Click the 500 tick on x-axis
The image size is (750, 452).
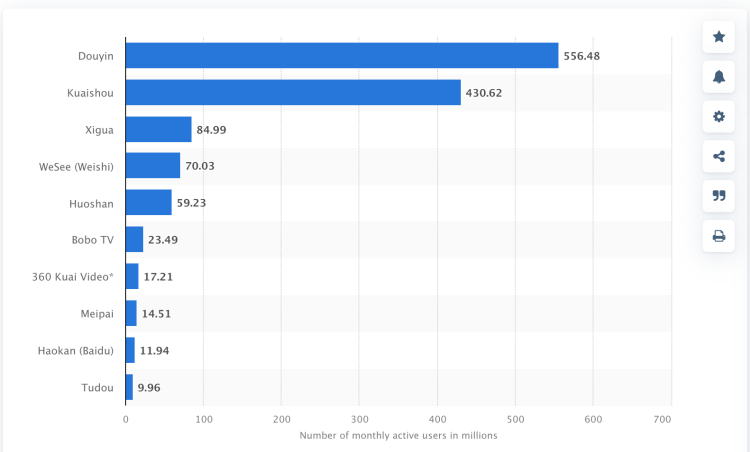point(516,419)
